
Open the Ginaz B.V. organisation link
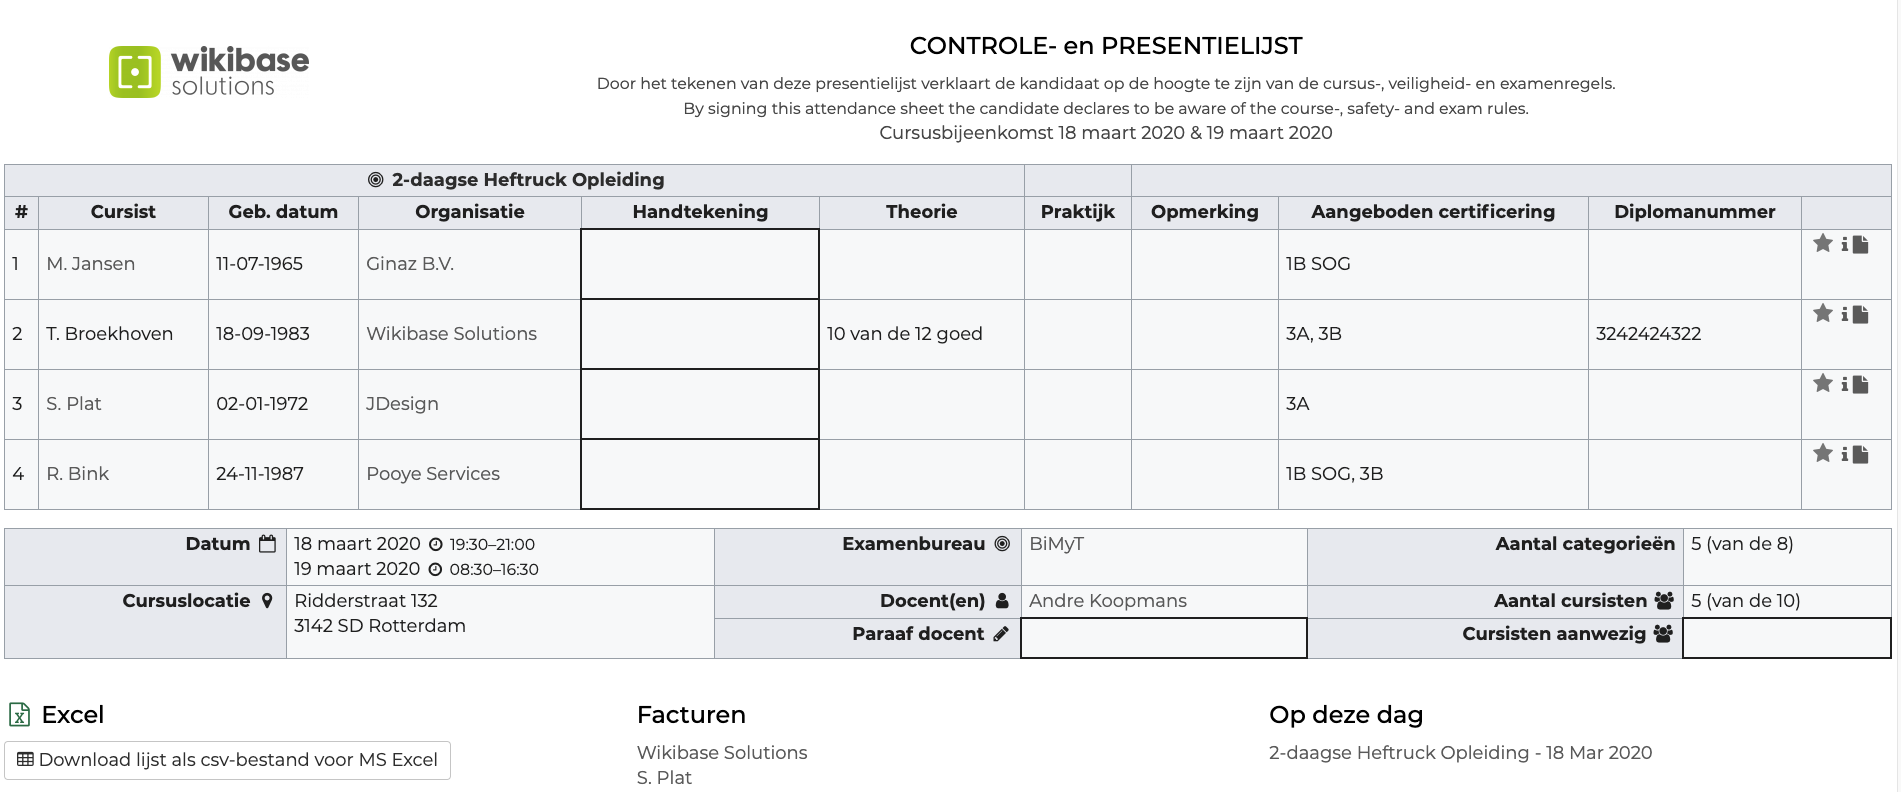[410, 264]
